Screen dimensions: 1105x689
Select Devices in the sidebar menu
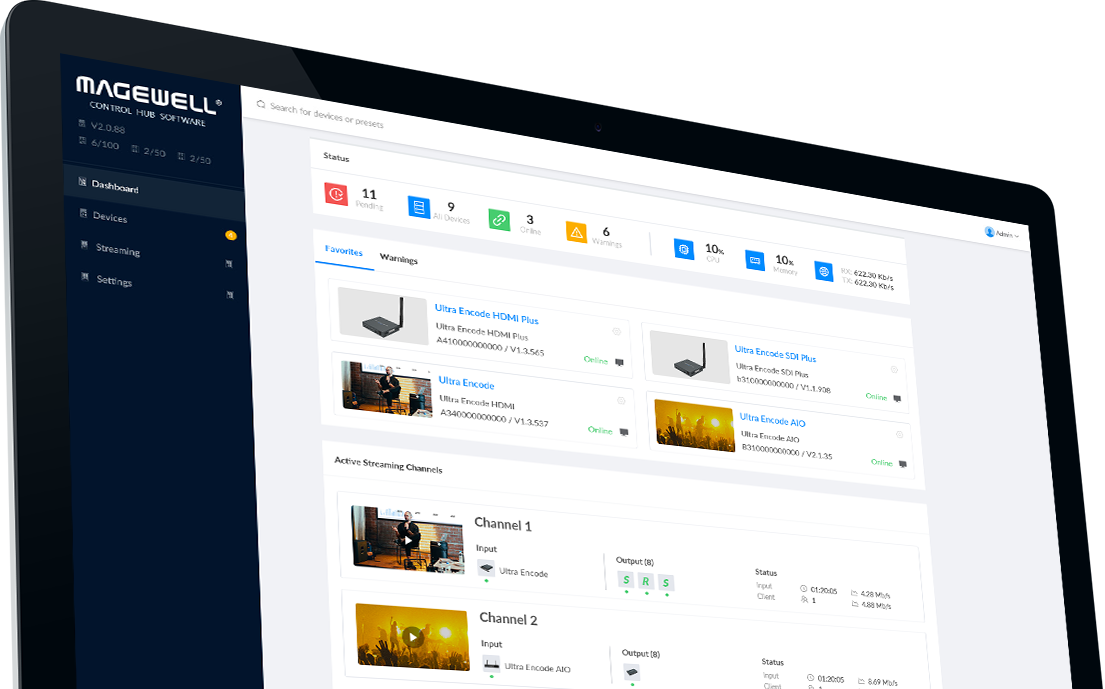[110, 217]
